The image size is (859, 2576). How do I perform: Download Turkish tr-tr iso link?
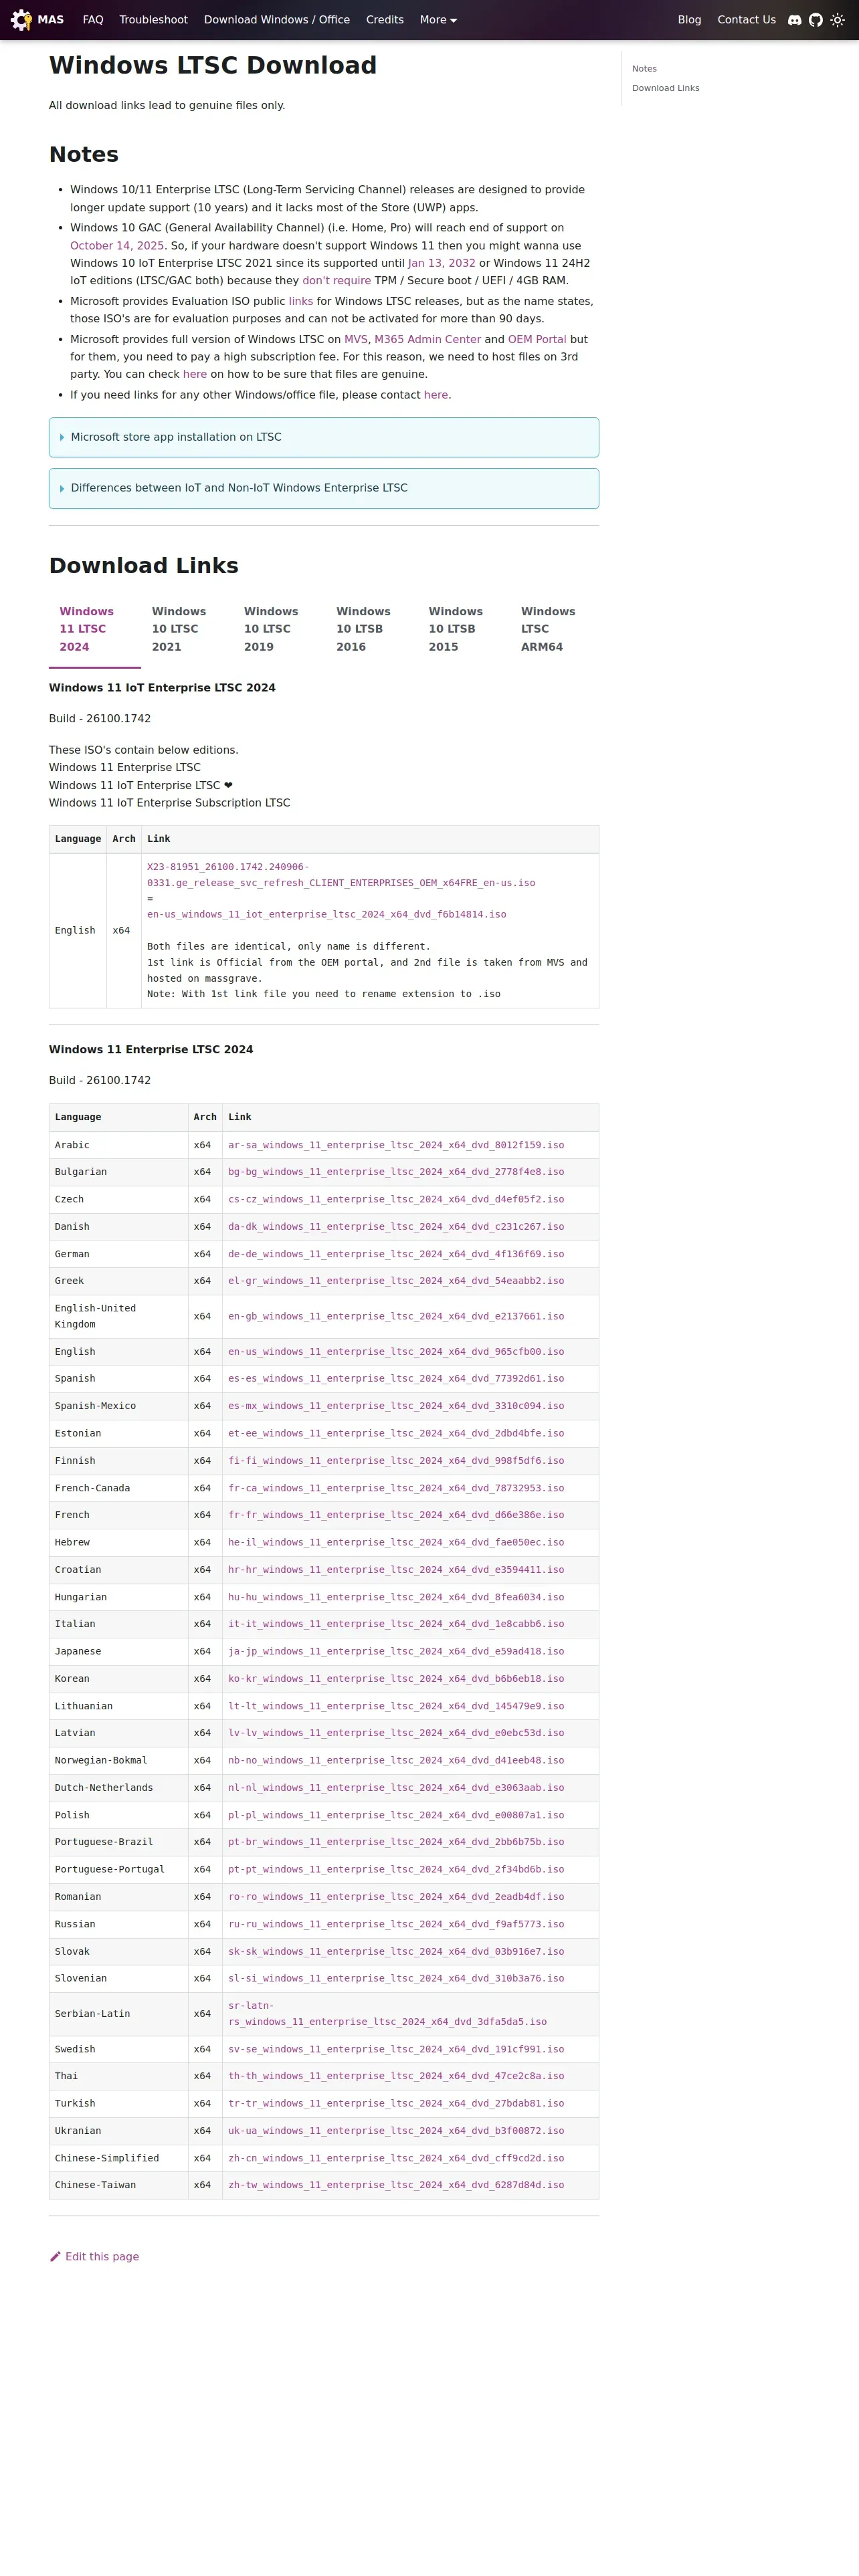(x=396, y=2104)
